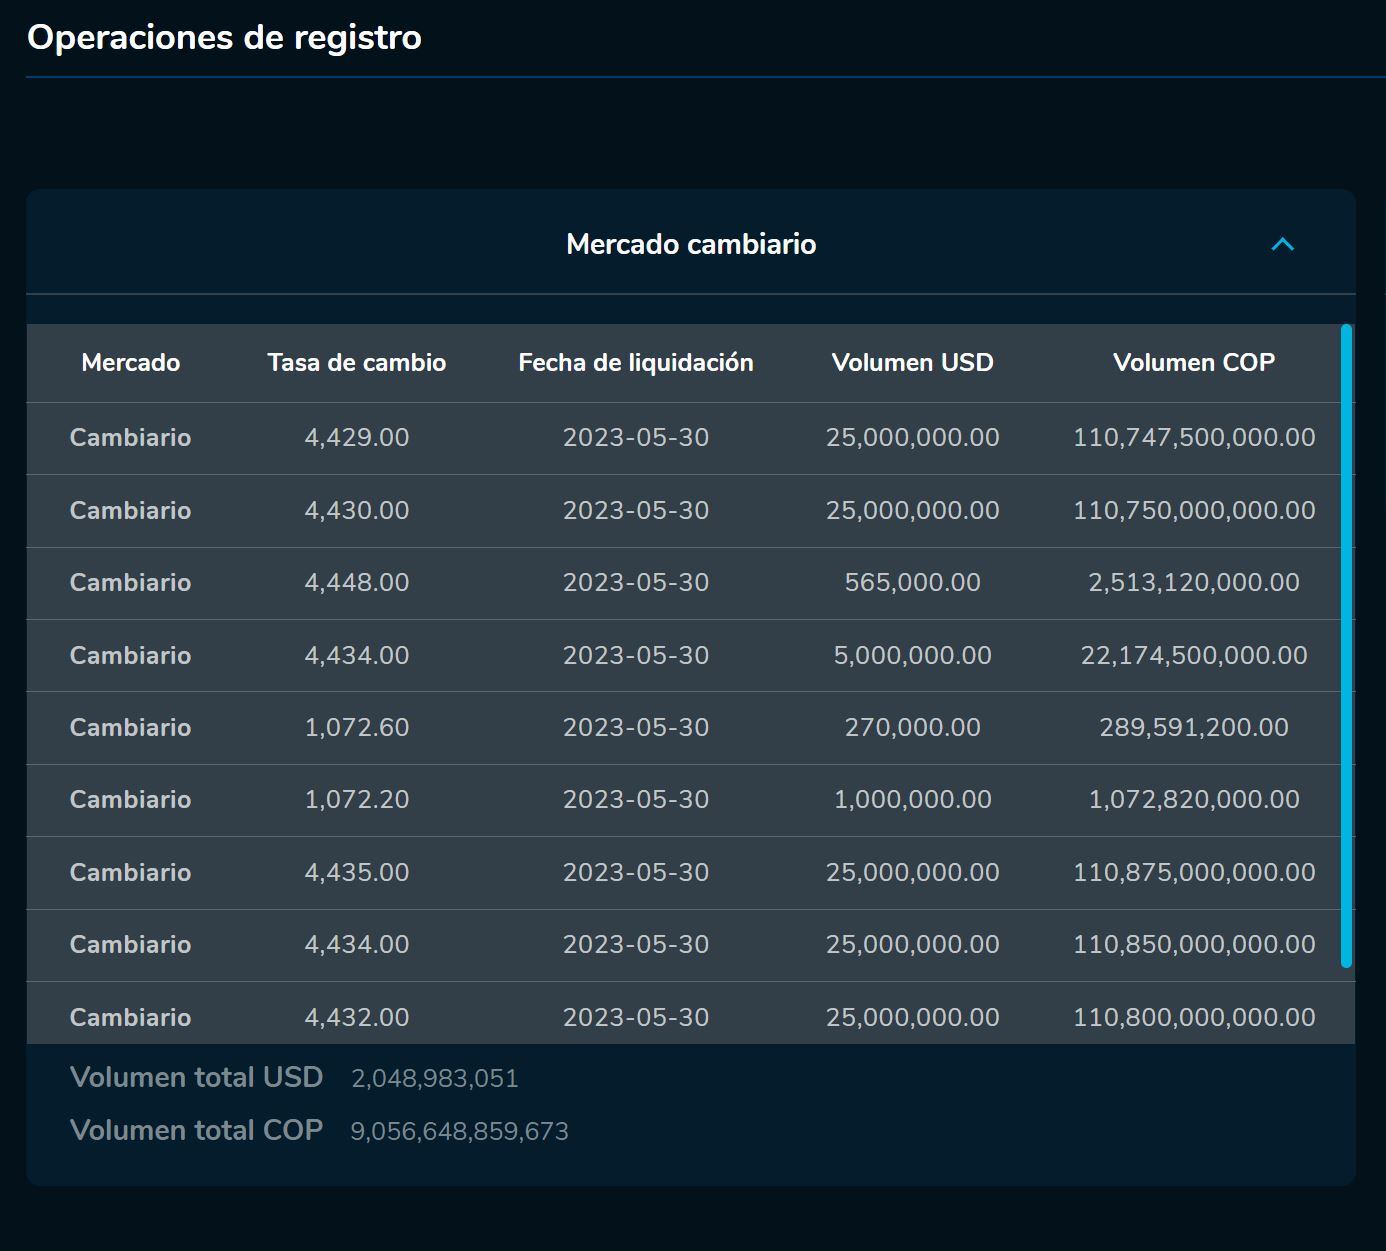Select the 22,174,500,000.00 COP volume cell
This screenshot has width=1386, height=1251.
pos(1193,655)
